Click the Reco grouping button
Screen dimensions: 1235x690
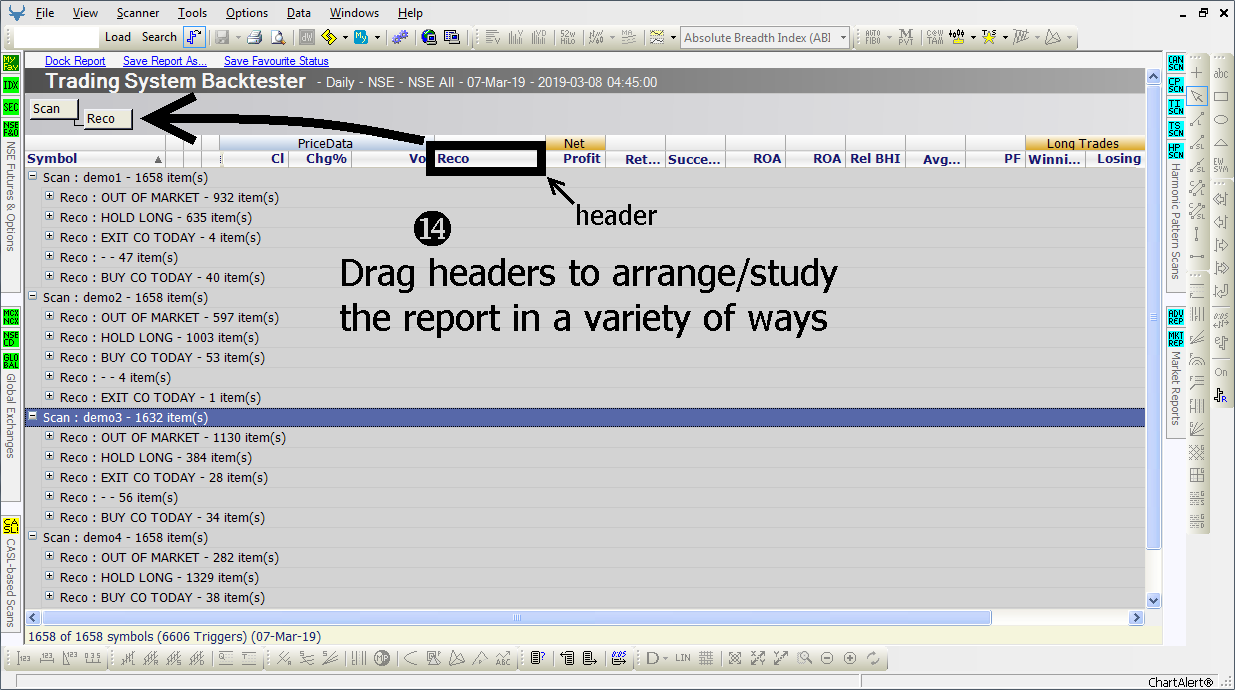click(108, 118)
